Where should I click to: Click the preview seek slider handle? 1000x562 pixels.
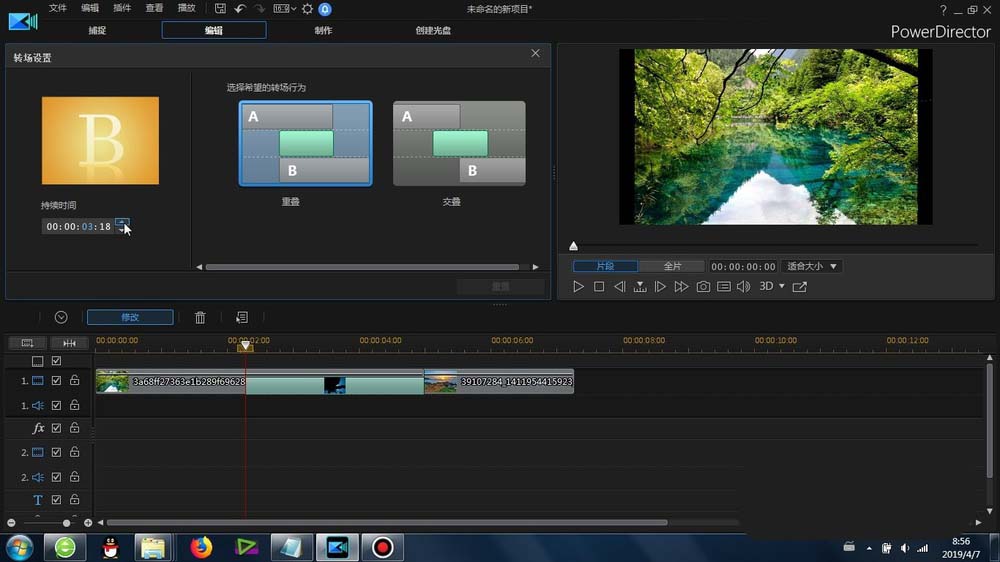pyautogui.click(x=573, y=246)
